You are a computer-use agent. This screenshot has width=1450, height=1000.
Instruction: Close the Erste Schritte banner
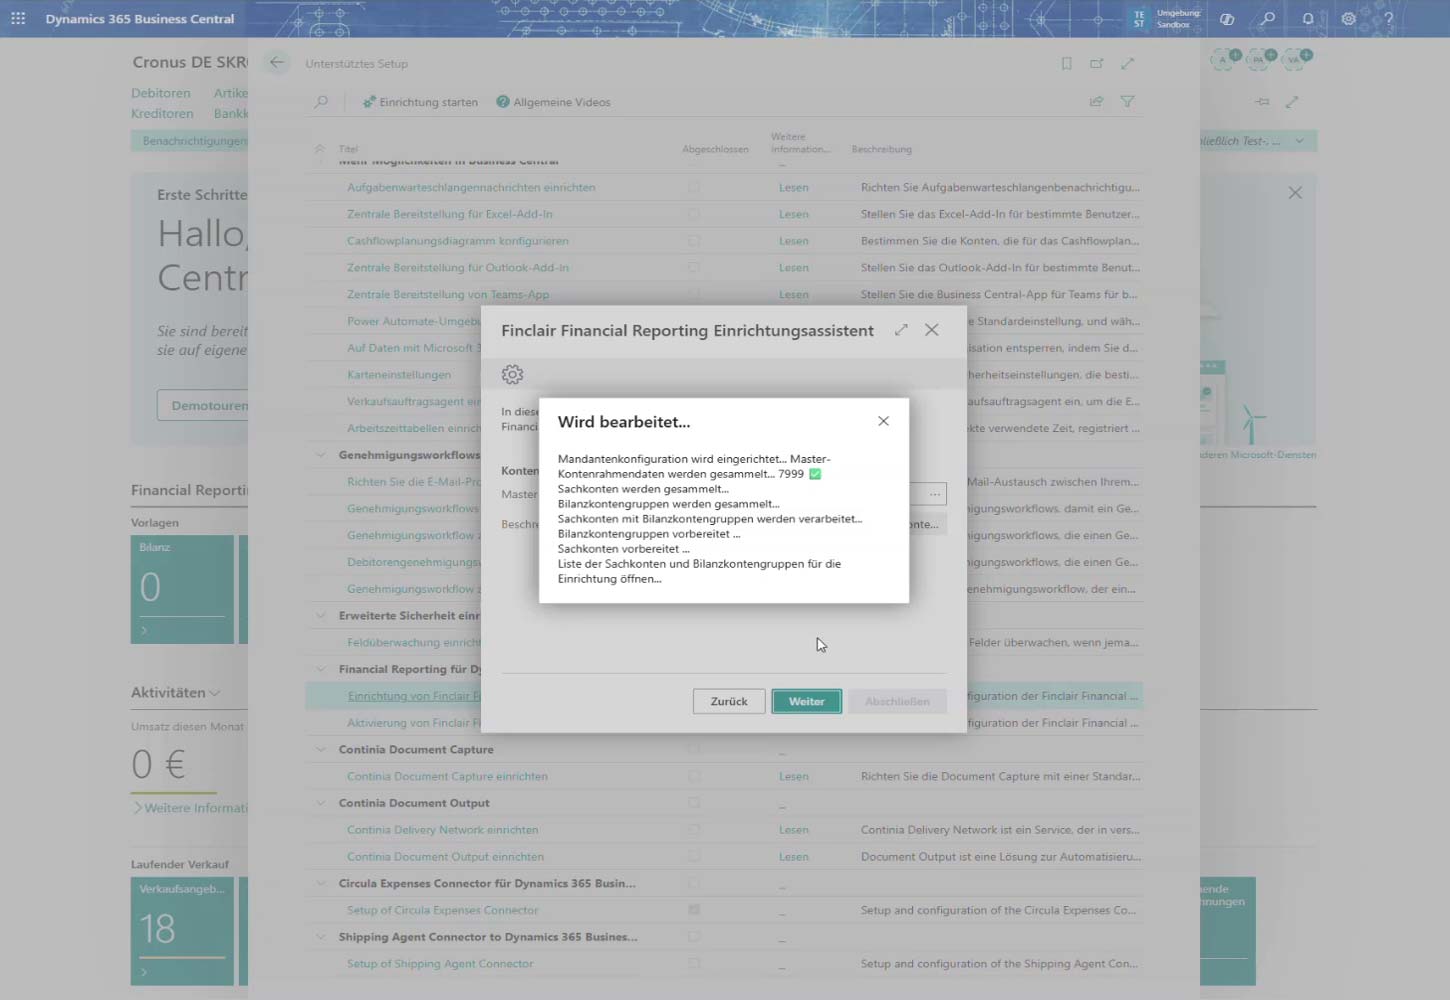(x=1295, y=192)
